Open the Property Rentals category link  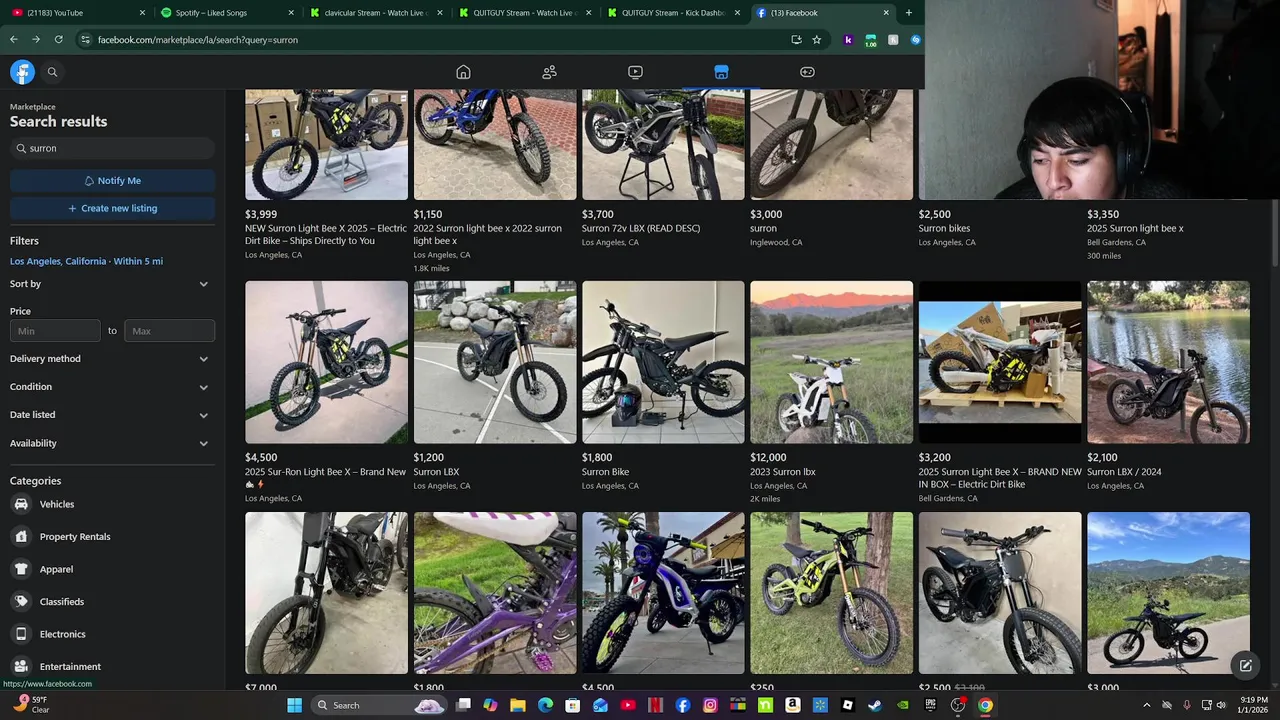click(75, 537)
